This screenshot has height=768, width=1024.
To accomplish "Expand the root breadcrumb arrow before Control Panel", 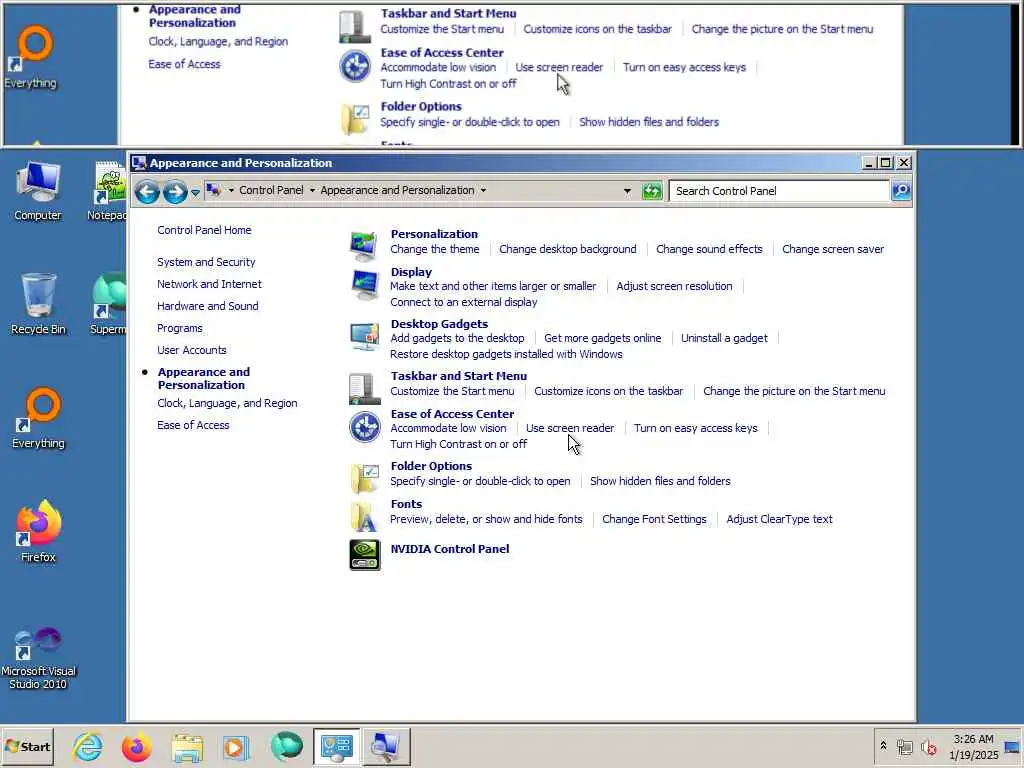I will click(x=231, y=190).
